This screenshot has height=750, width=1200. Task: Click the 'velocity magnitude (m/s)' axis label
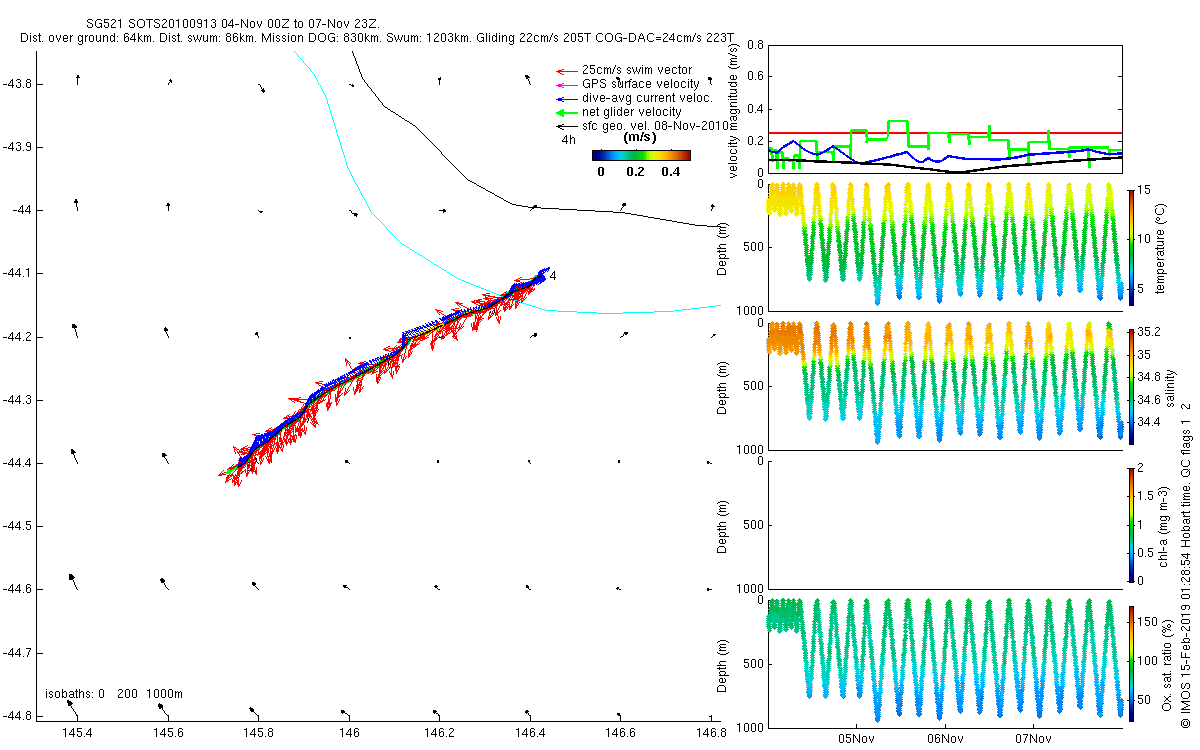734,110
